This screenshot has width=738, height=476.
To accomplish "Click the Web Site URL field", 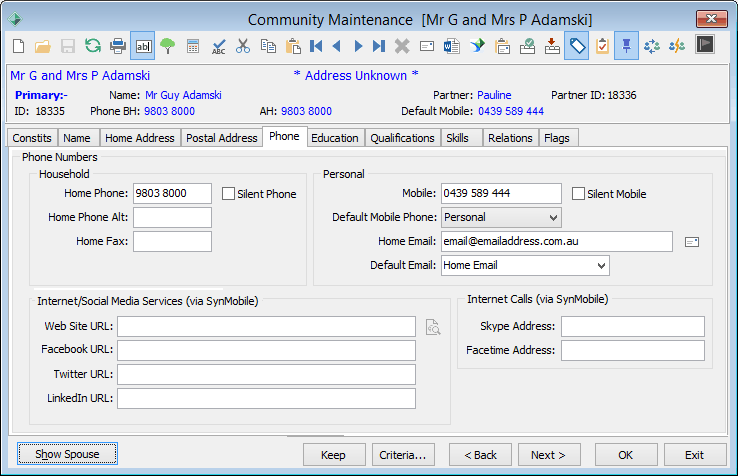I will click(x=266, y=326).
